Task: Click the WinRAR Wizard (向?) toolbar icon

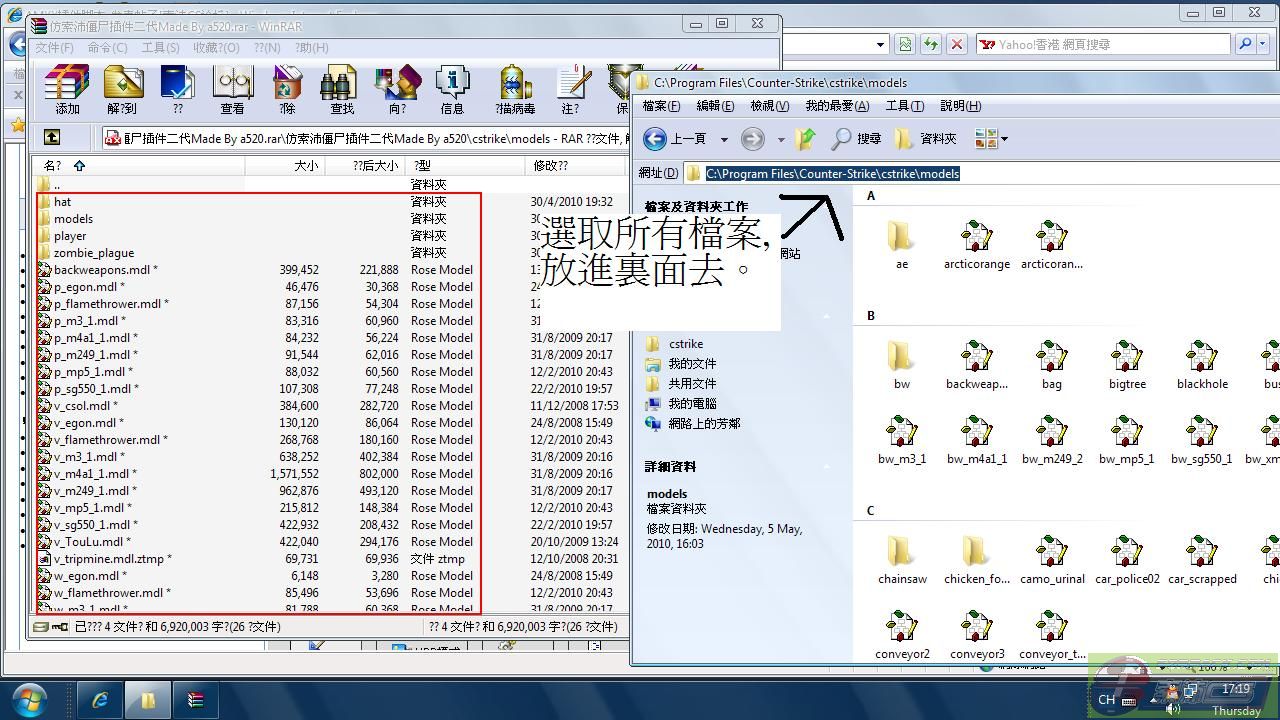Action: (397, 90)
